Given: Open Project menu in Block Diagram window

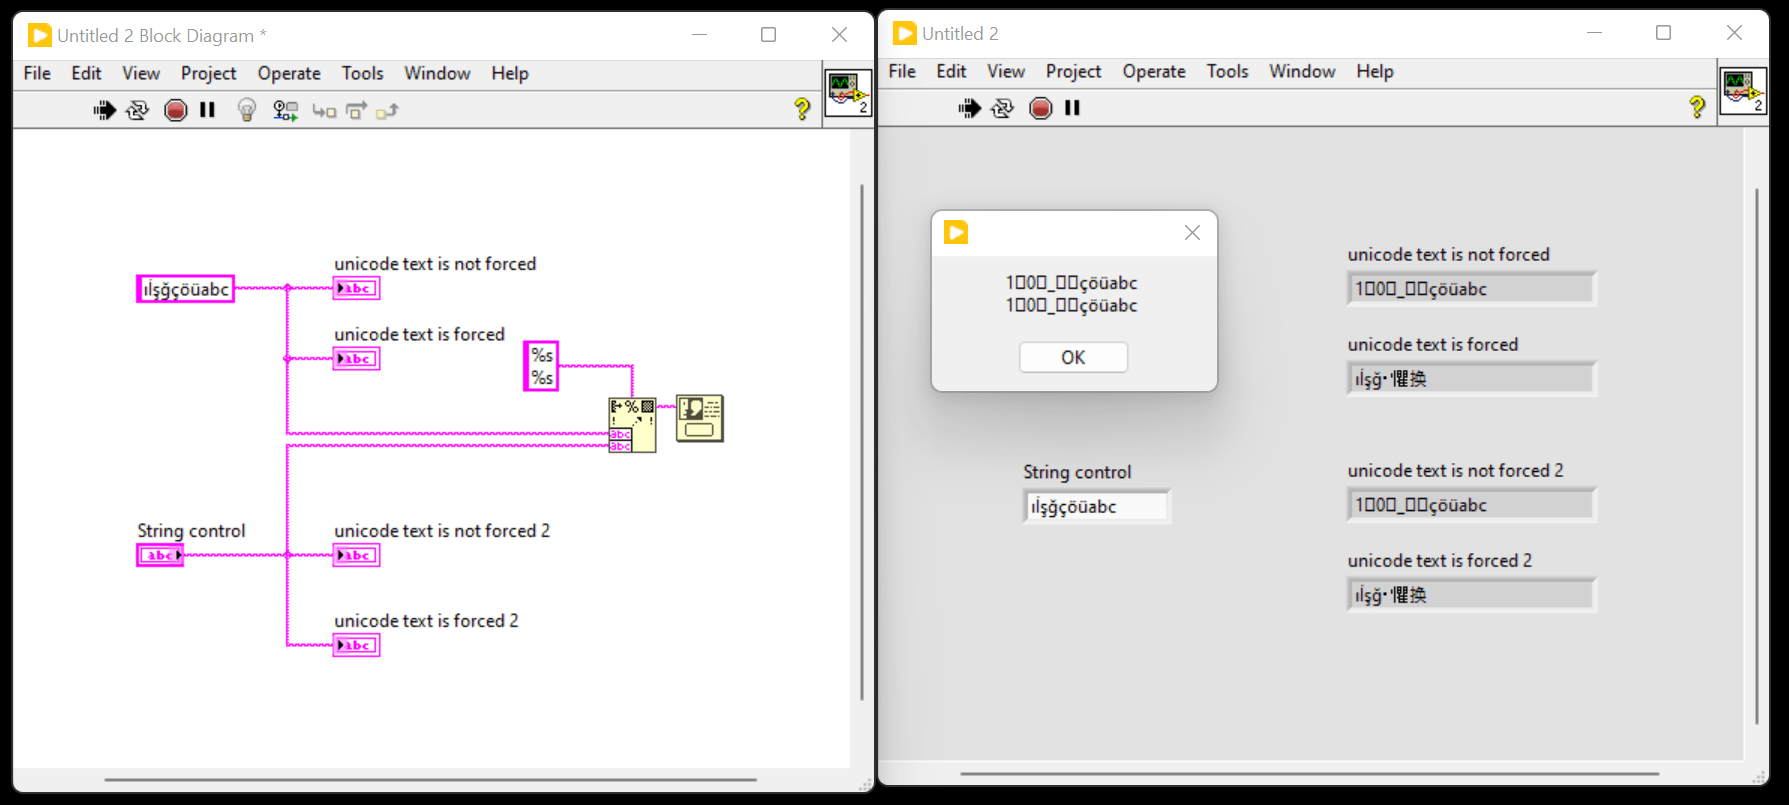Looking at the screenshot, I should point(208,73).
